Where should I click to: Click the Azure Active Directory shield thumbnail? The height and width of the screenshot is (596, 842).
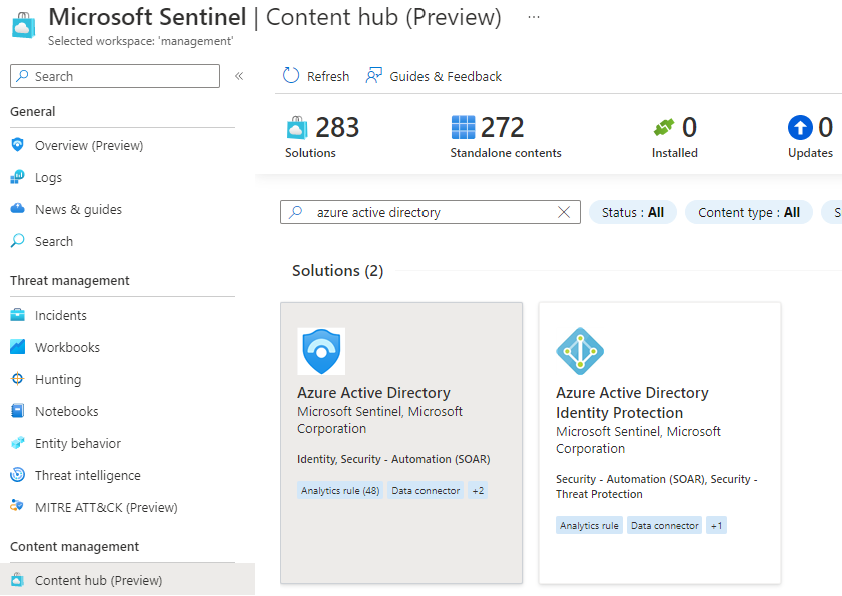[x=321, y=351]
